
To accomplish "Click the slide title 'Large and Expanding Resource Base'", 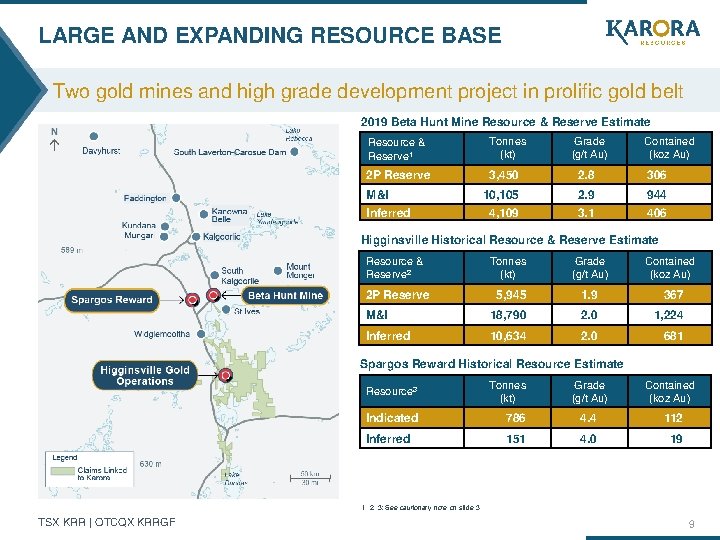I will [270, 35].
